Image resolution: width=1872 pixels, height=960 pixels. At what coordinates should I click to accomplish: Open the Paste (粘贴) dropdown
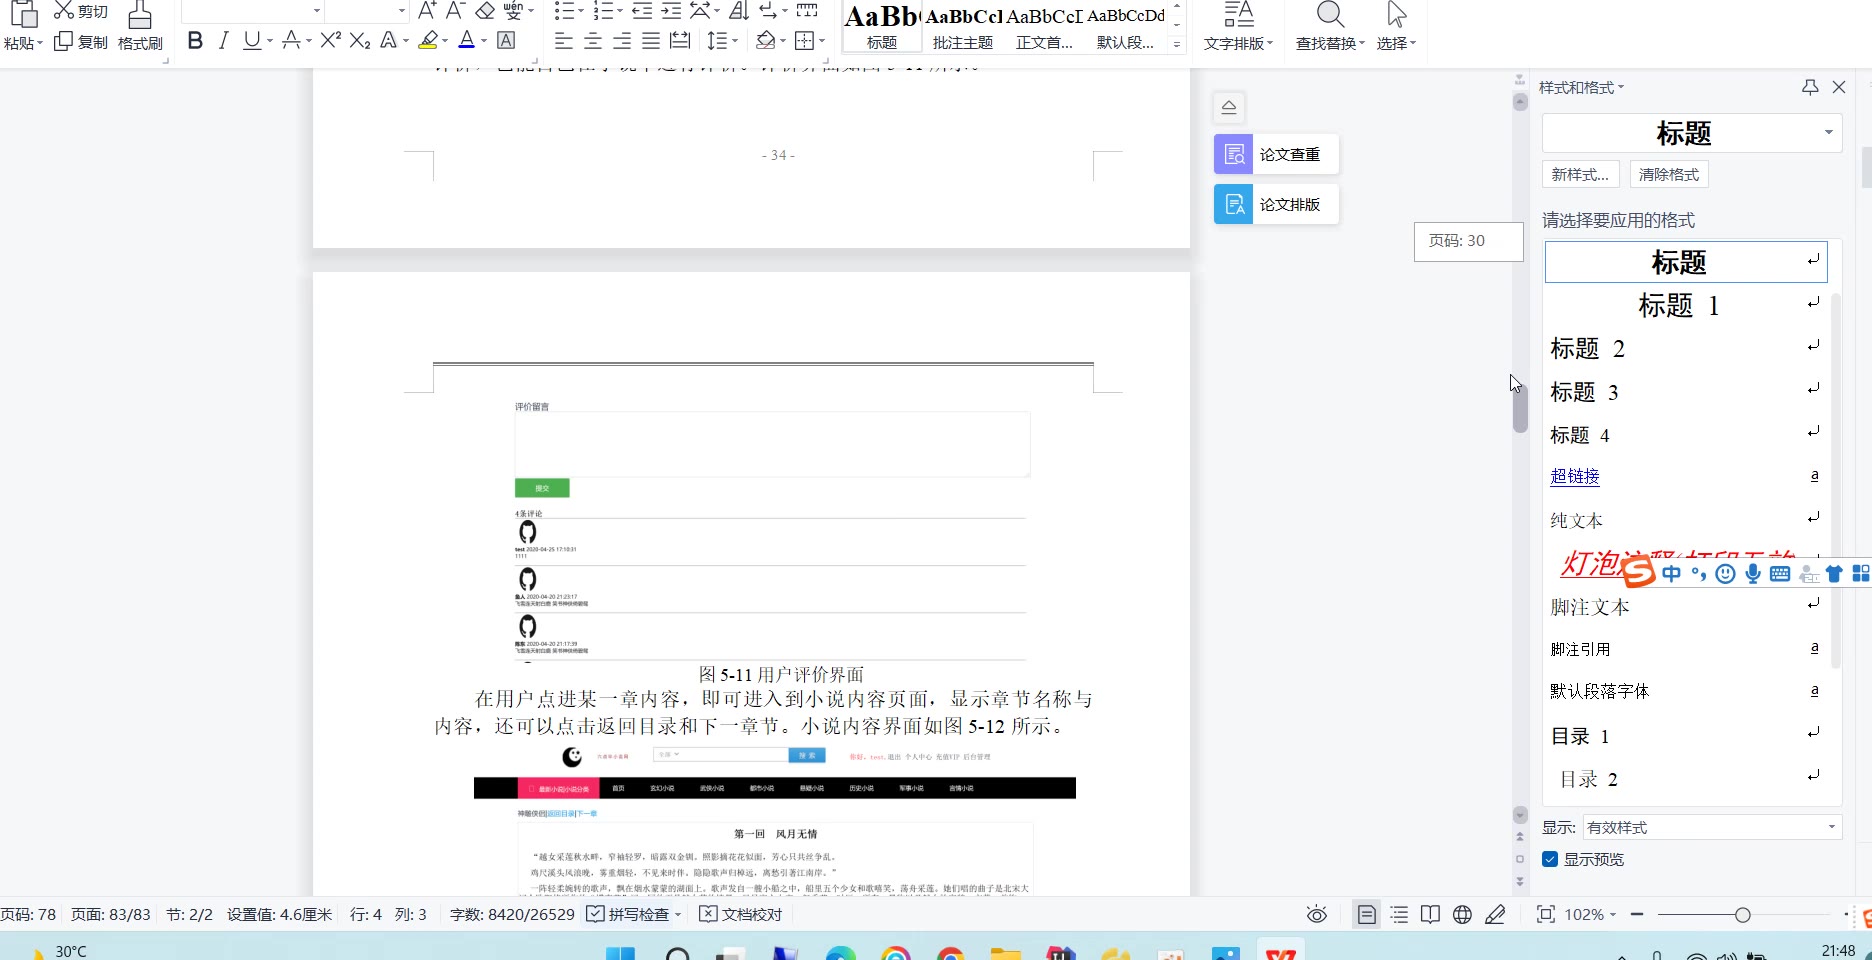point(23,43)
